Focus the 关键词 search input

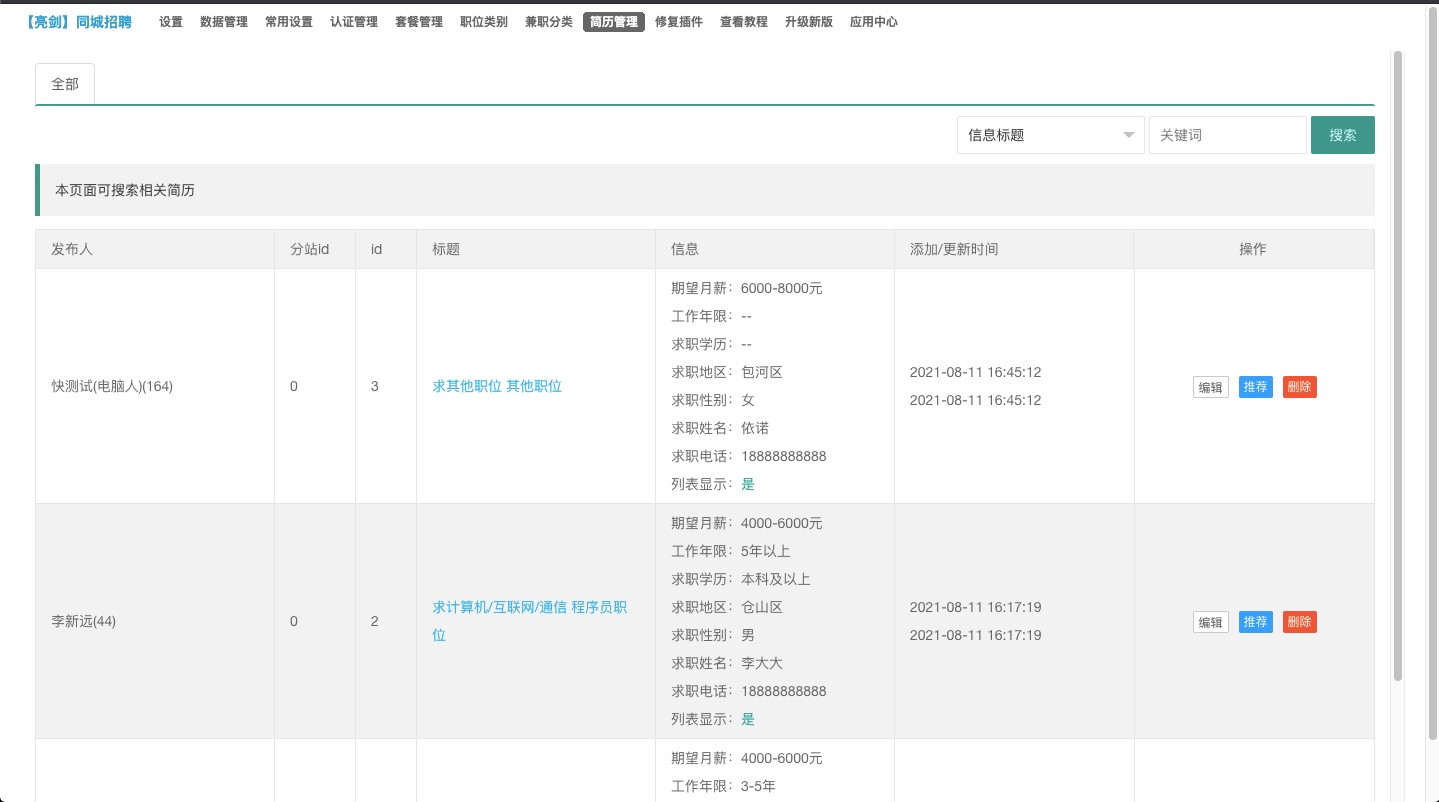tap(1228, 135)
